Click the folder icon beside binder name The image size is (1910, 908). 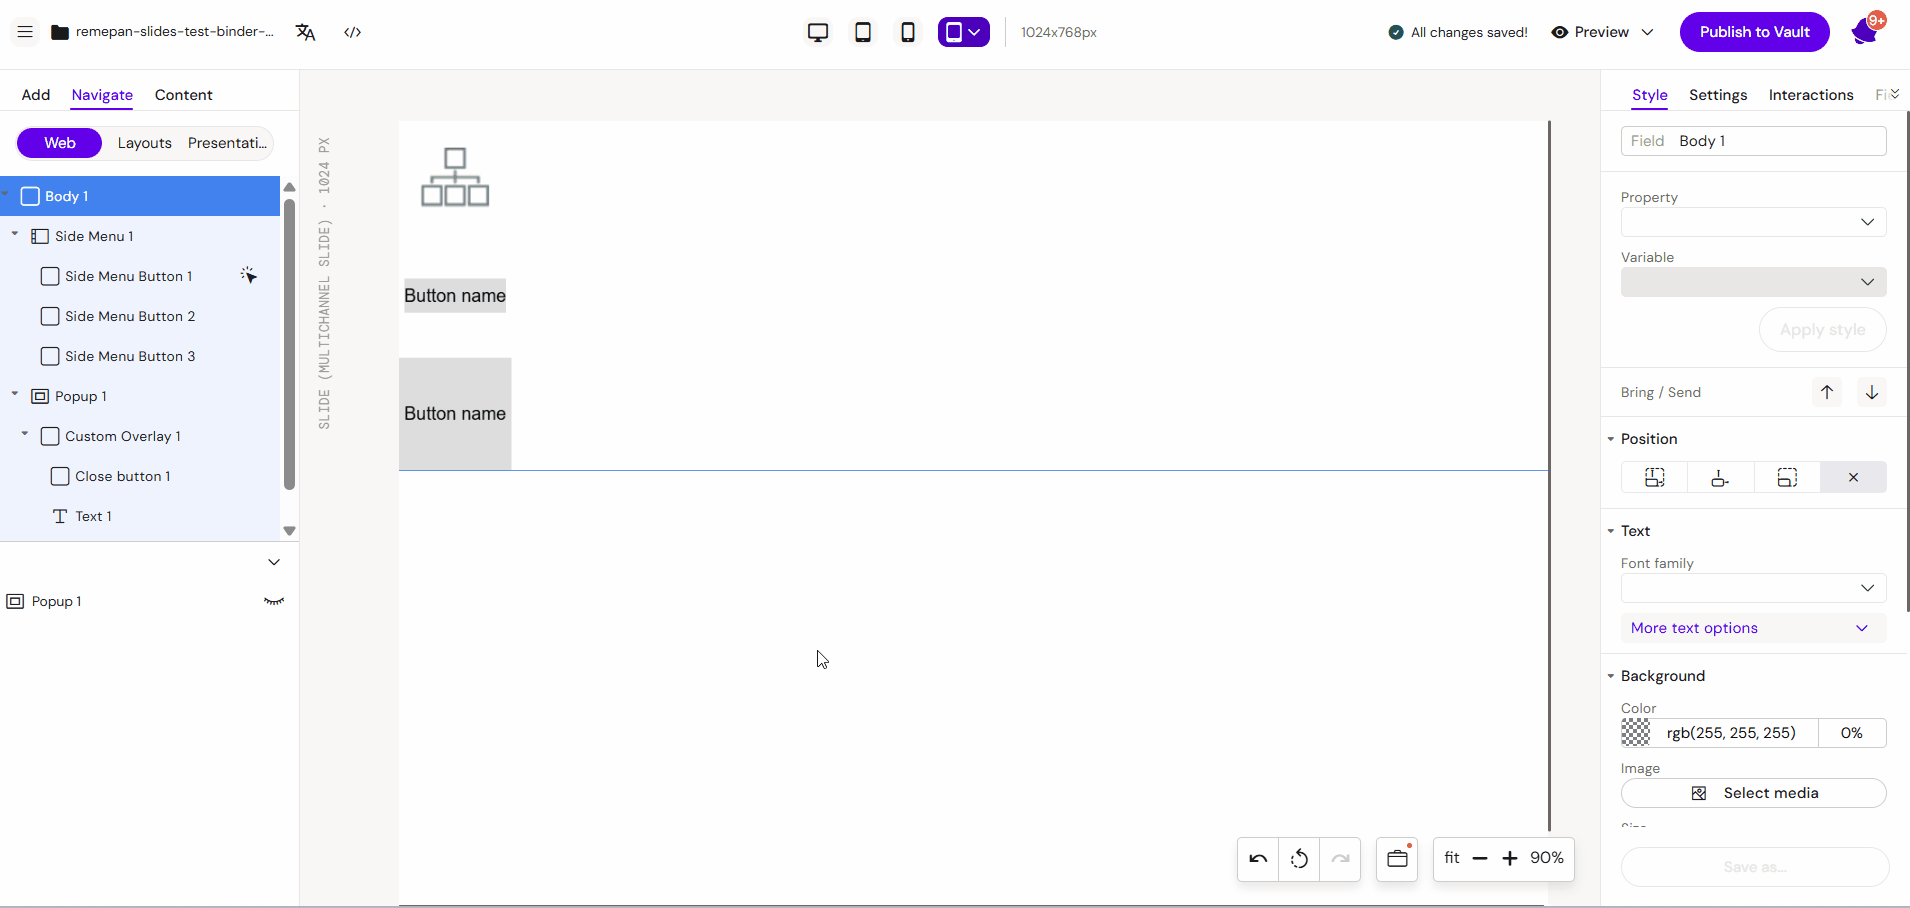coord(60,32)
